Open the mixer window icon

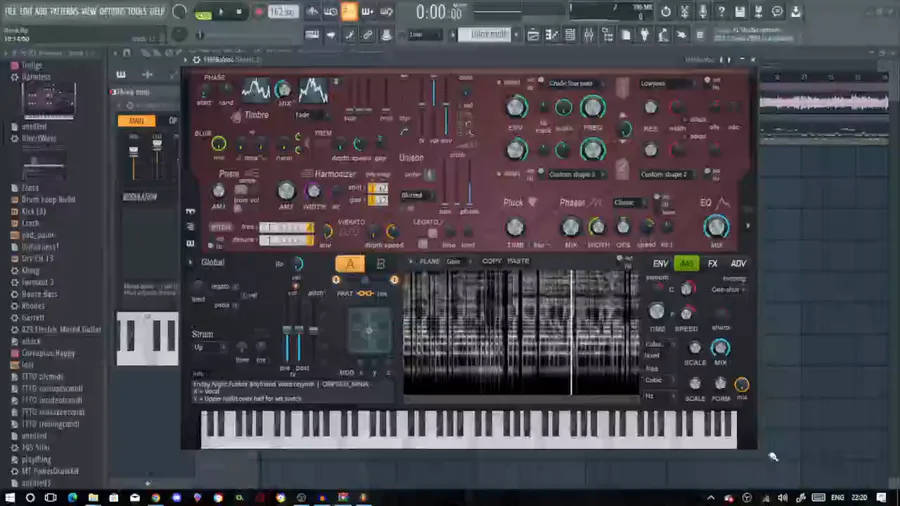pos(588,35)
